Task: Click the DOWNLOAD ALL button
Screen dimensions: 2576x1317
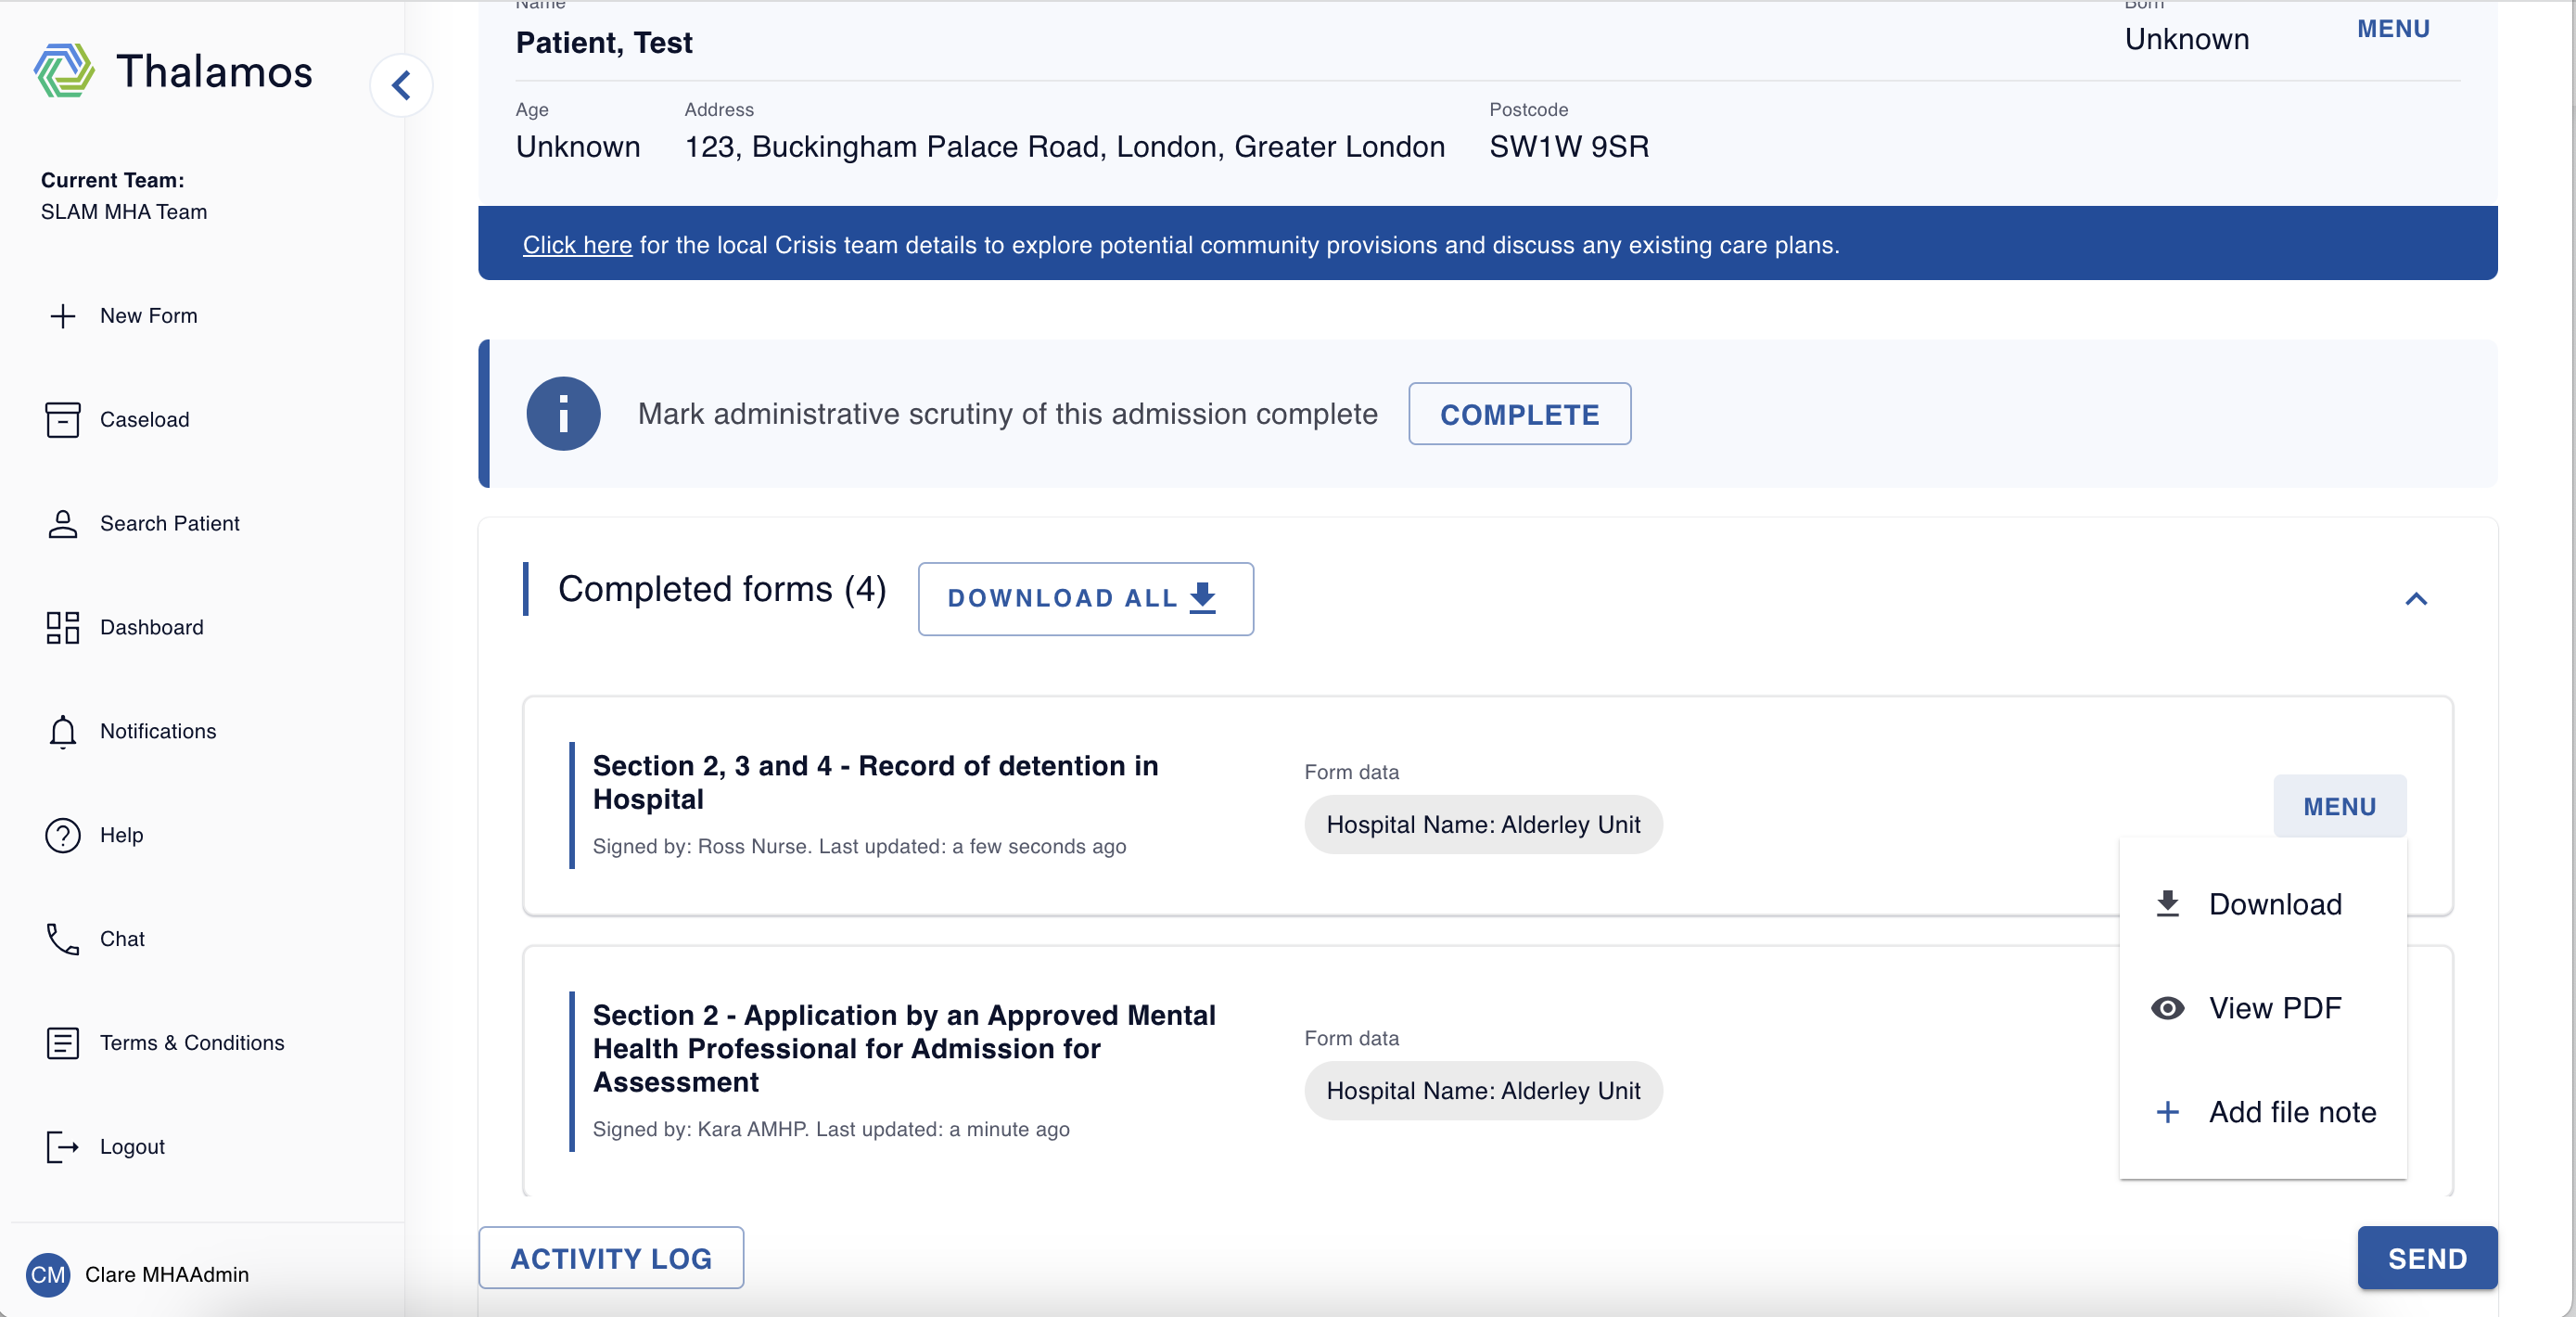Action: pyautogui.click(x=1085, y=599)
